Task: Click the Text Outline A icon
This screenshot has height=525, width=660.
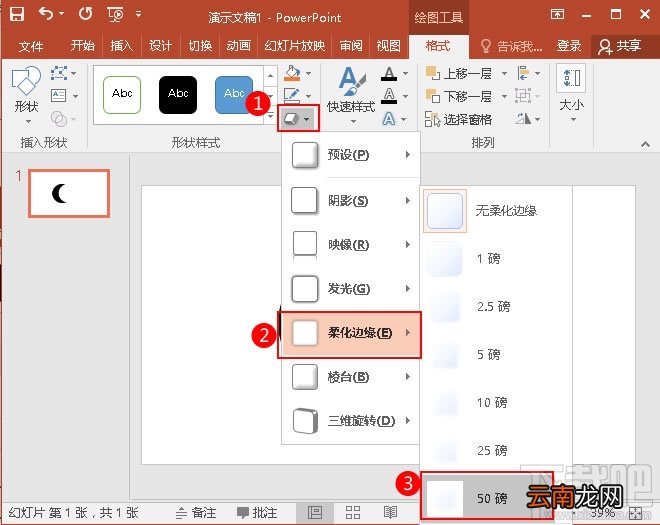Action: (x=389, y=96)
